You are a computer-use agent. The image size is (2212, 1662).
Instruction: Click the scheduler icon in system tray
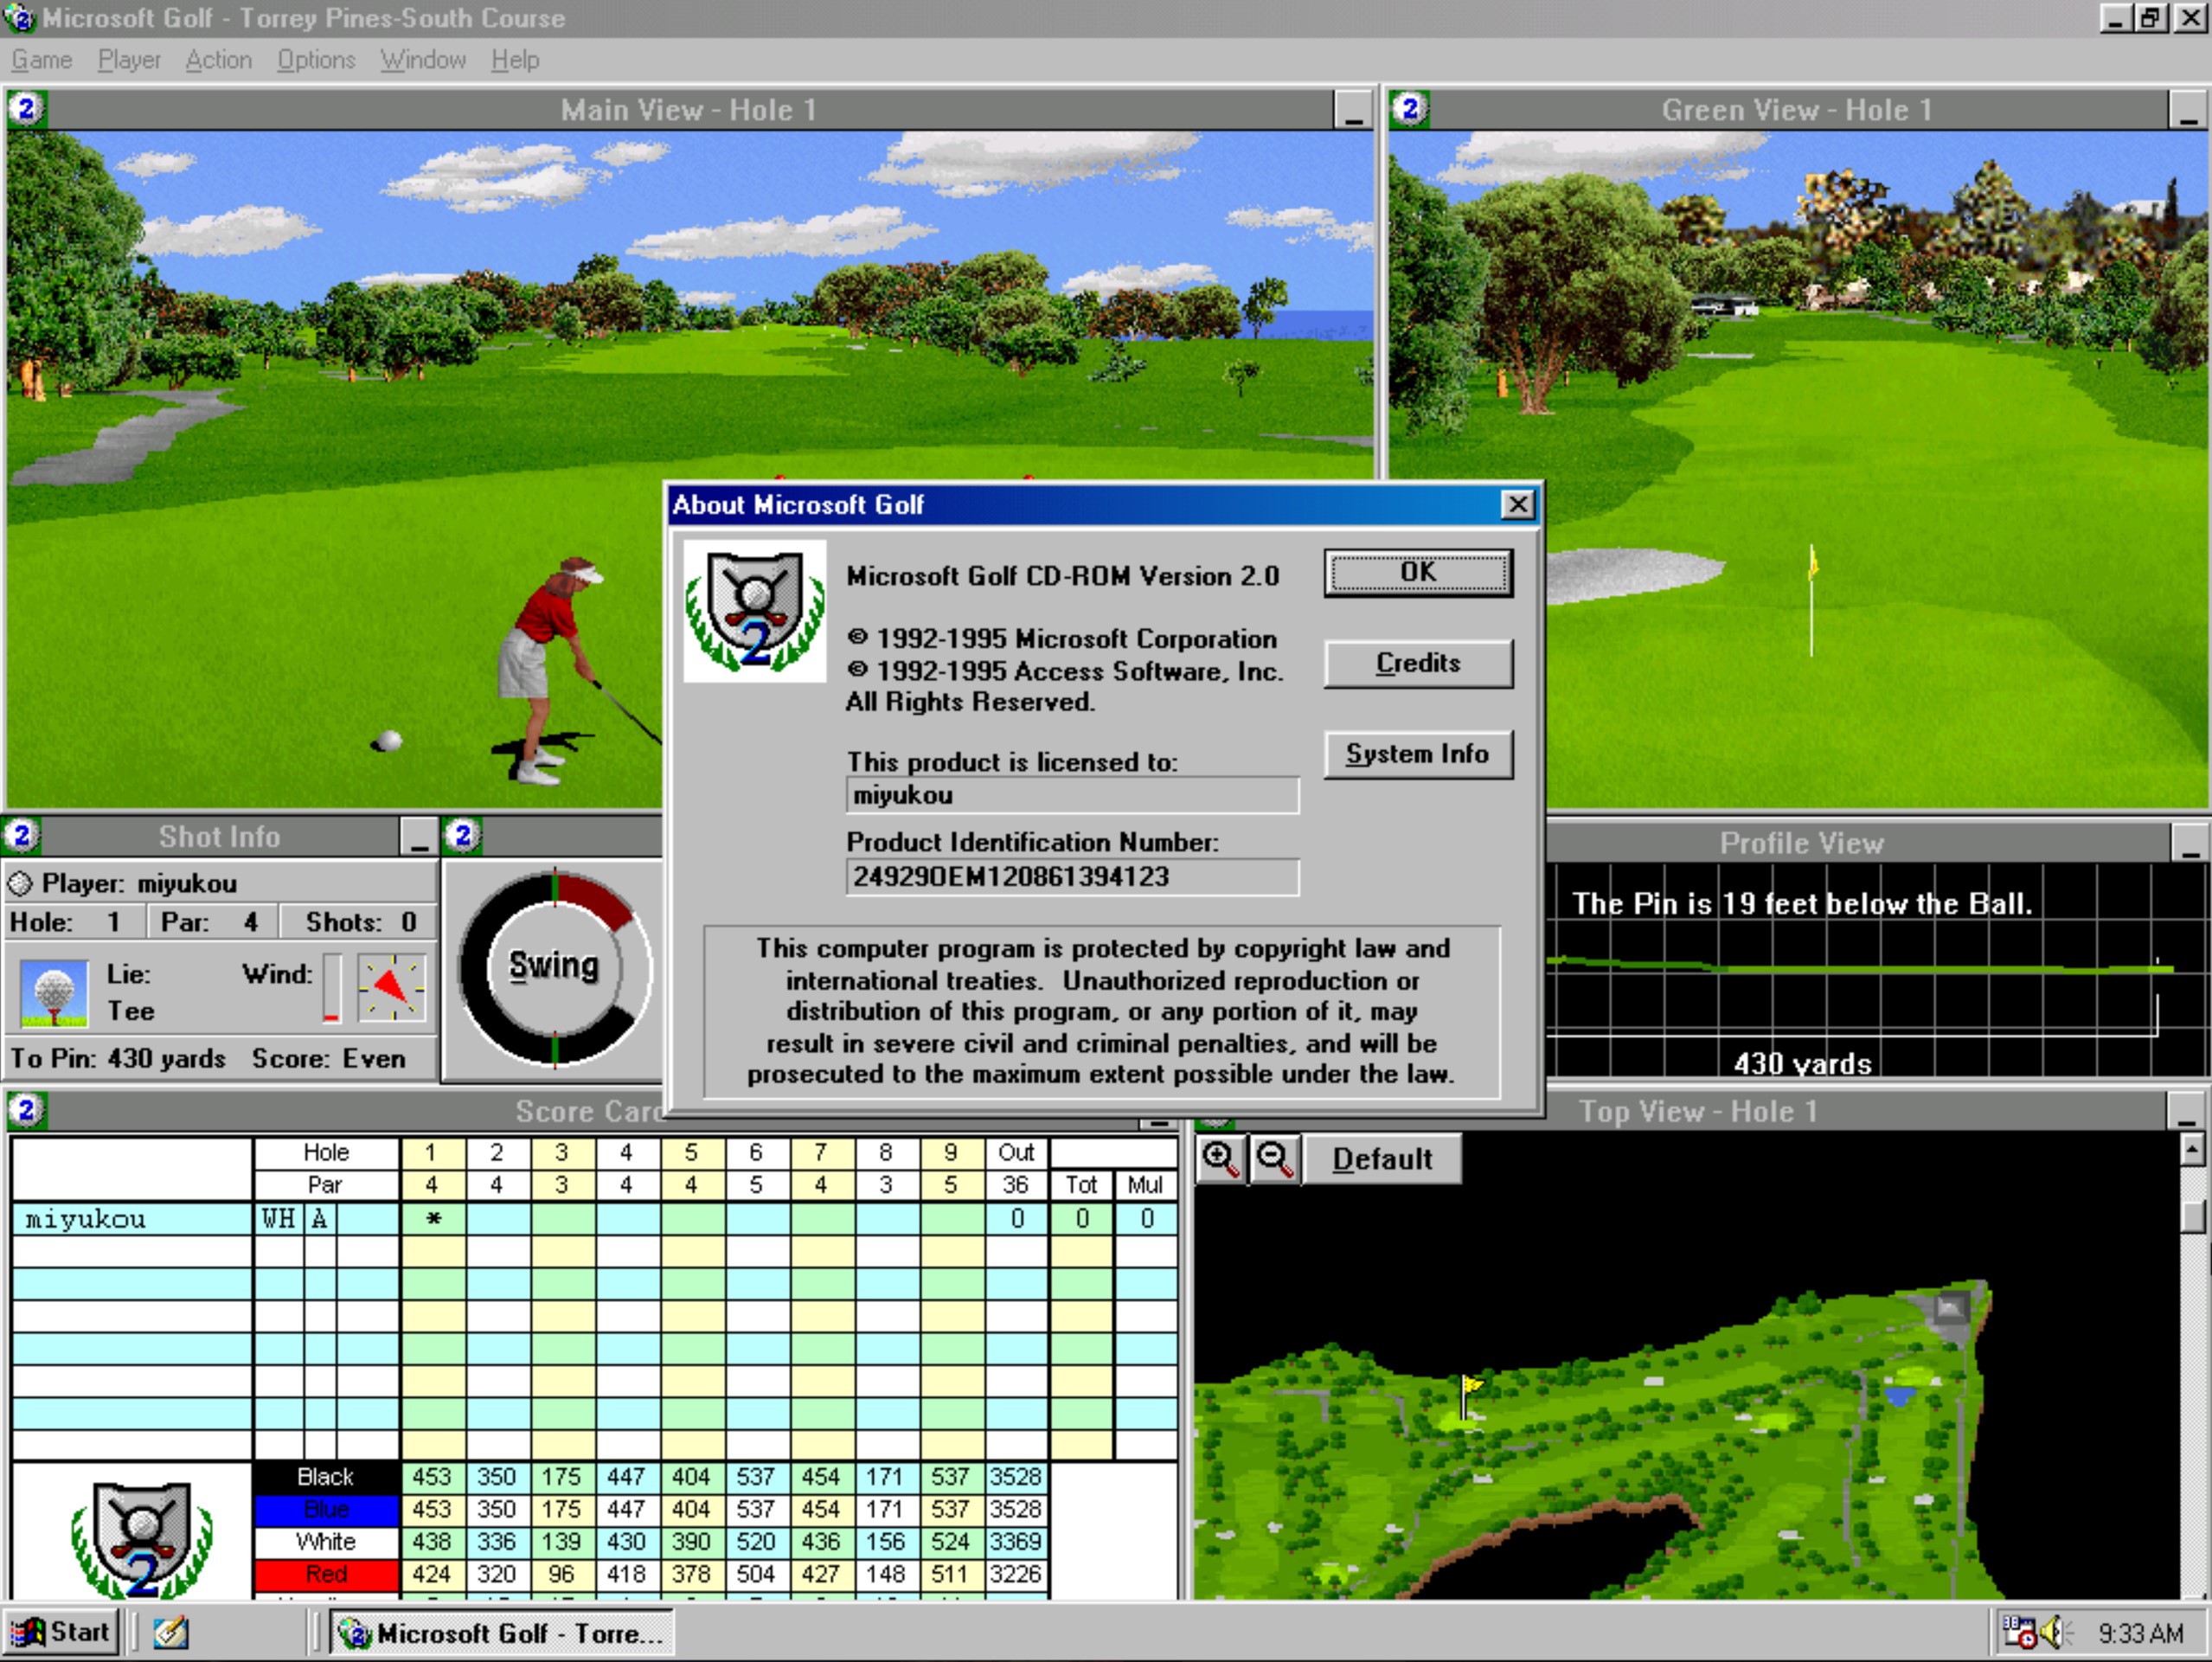point(2018,1632)
